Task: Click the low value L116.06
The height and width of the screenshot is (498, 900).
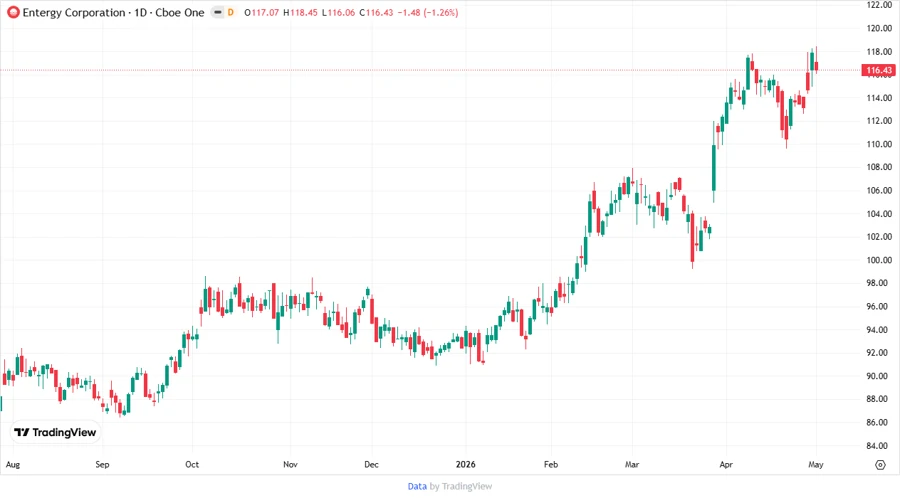Action: pos(338,13)
